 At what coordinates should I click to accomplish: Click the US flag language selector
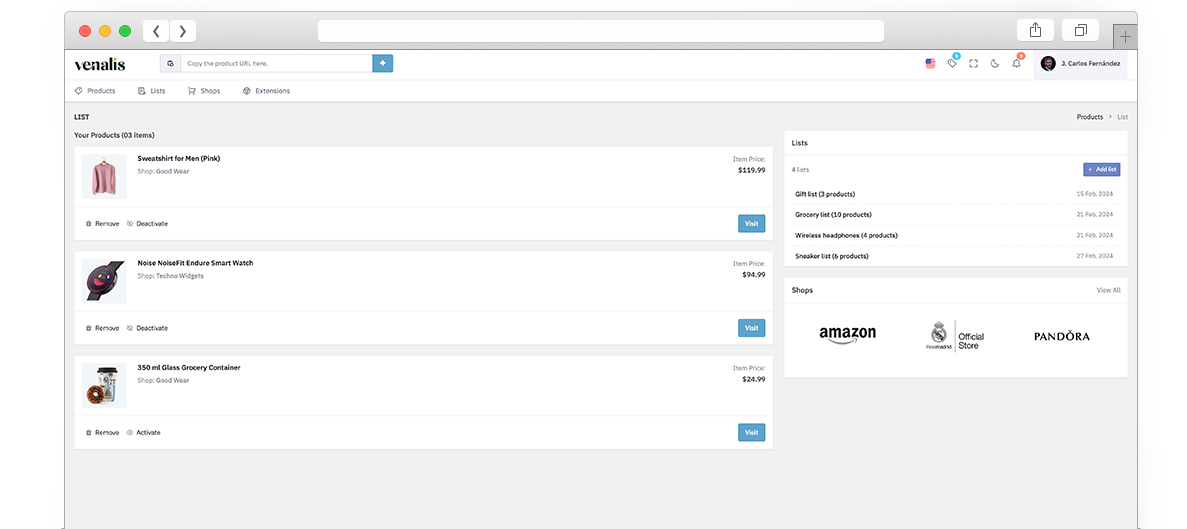[x=930, y=63]
